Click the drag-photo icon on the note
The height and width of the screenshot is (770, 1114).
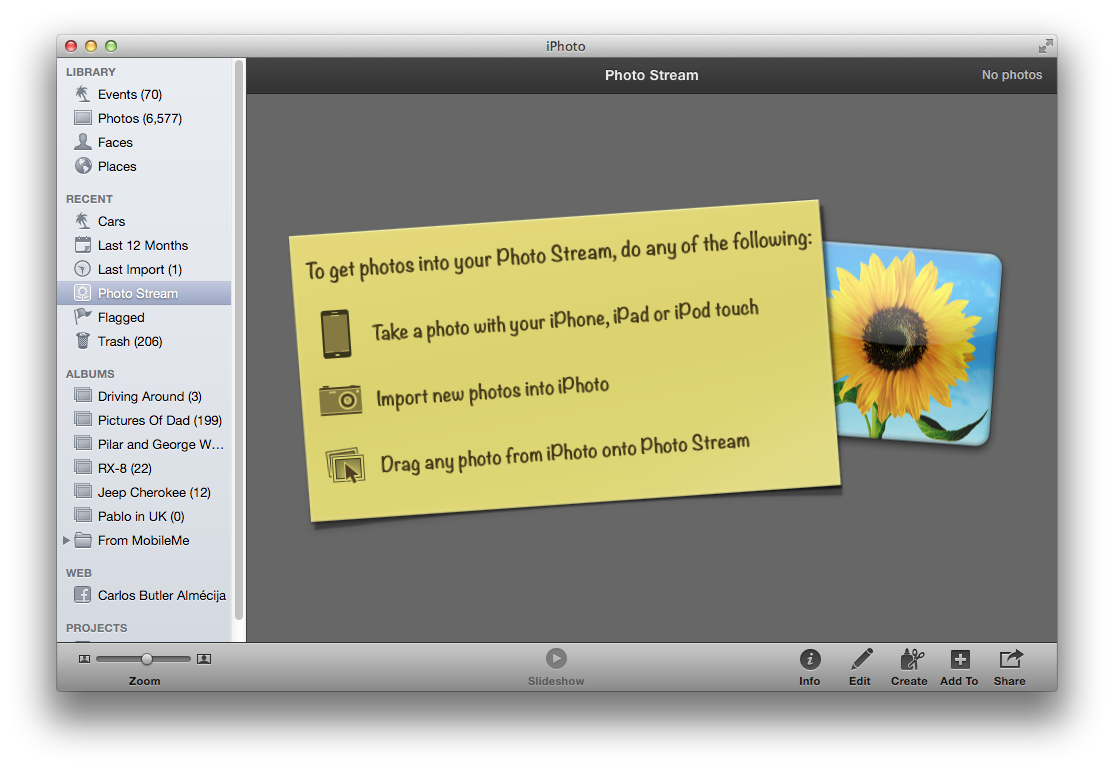(x=345, y=466)
